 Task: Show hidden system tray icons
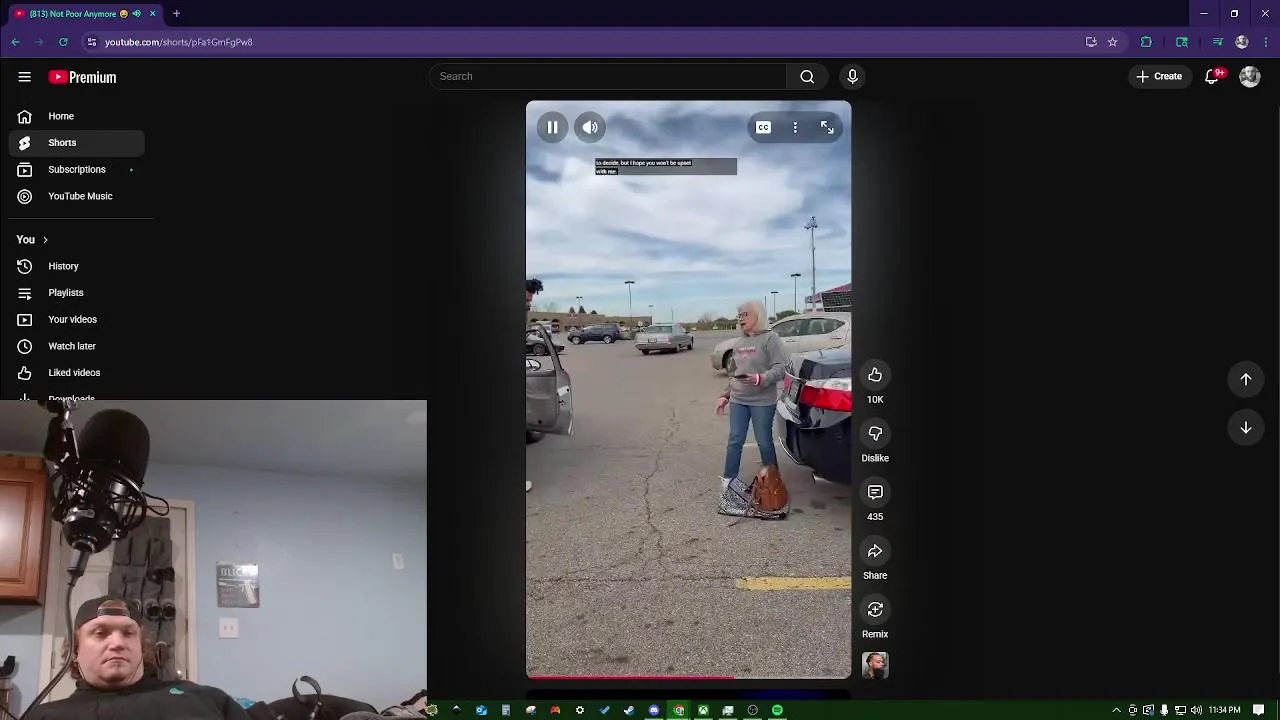[x=1116, y=710]
